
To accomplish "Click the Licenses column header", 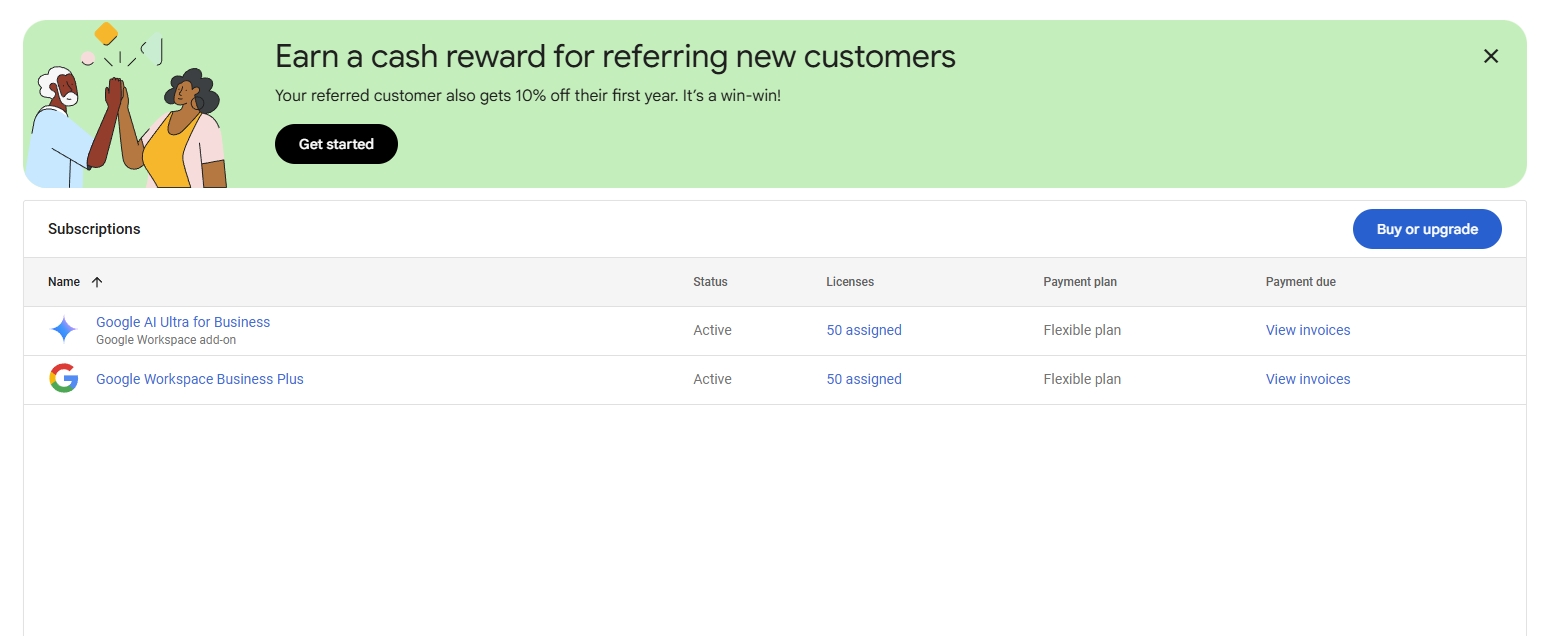I will pyautogui.click(x=850, y=282).
